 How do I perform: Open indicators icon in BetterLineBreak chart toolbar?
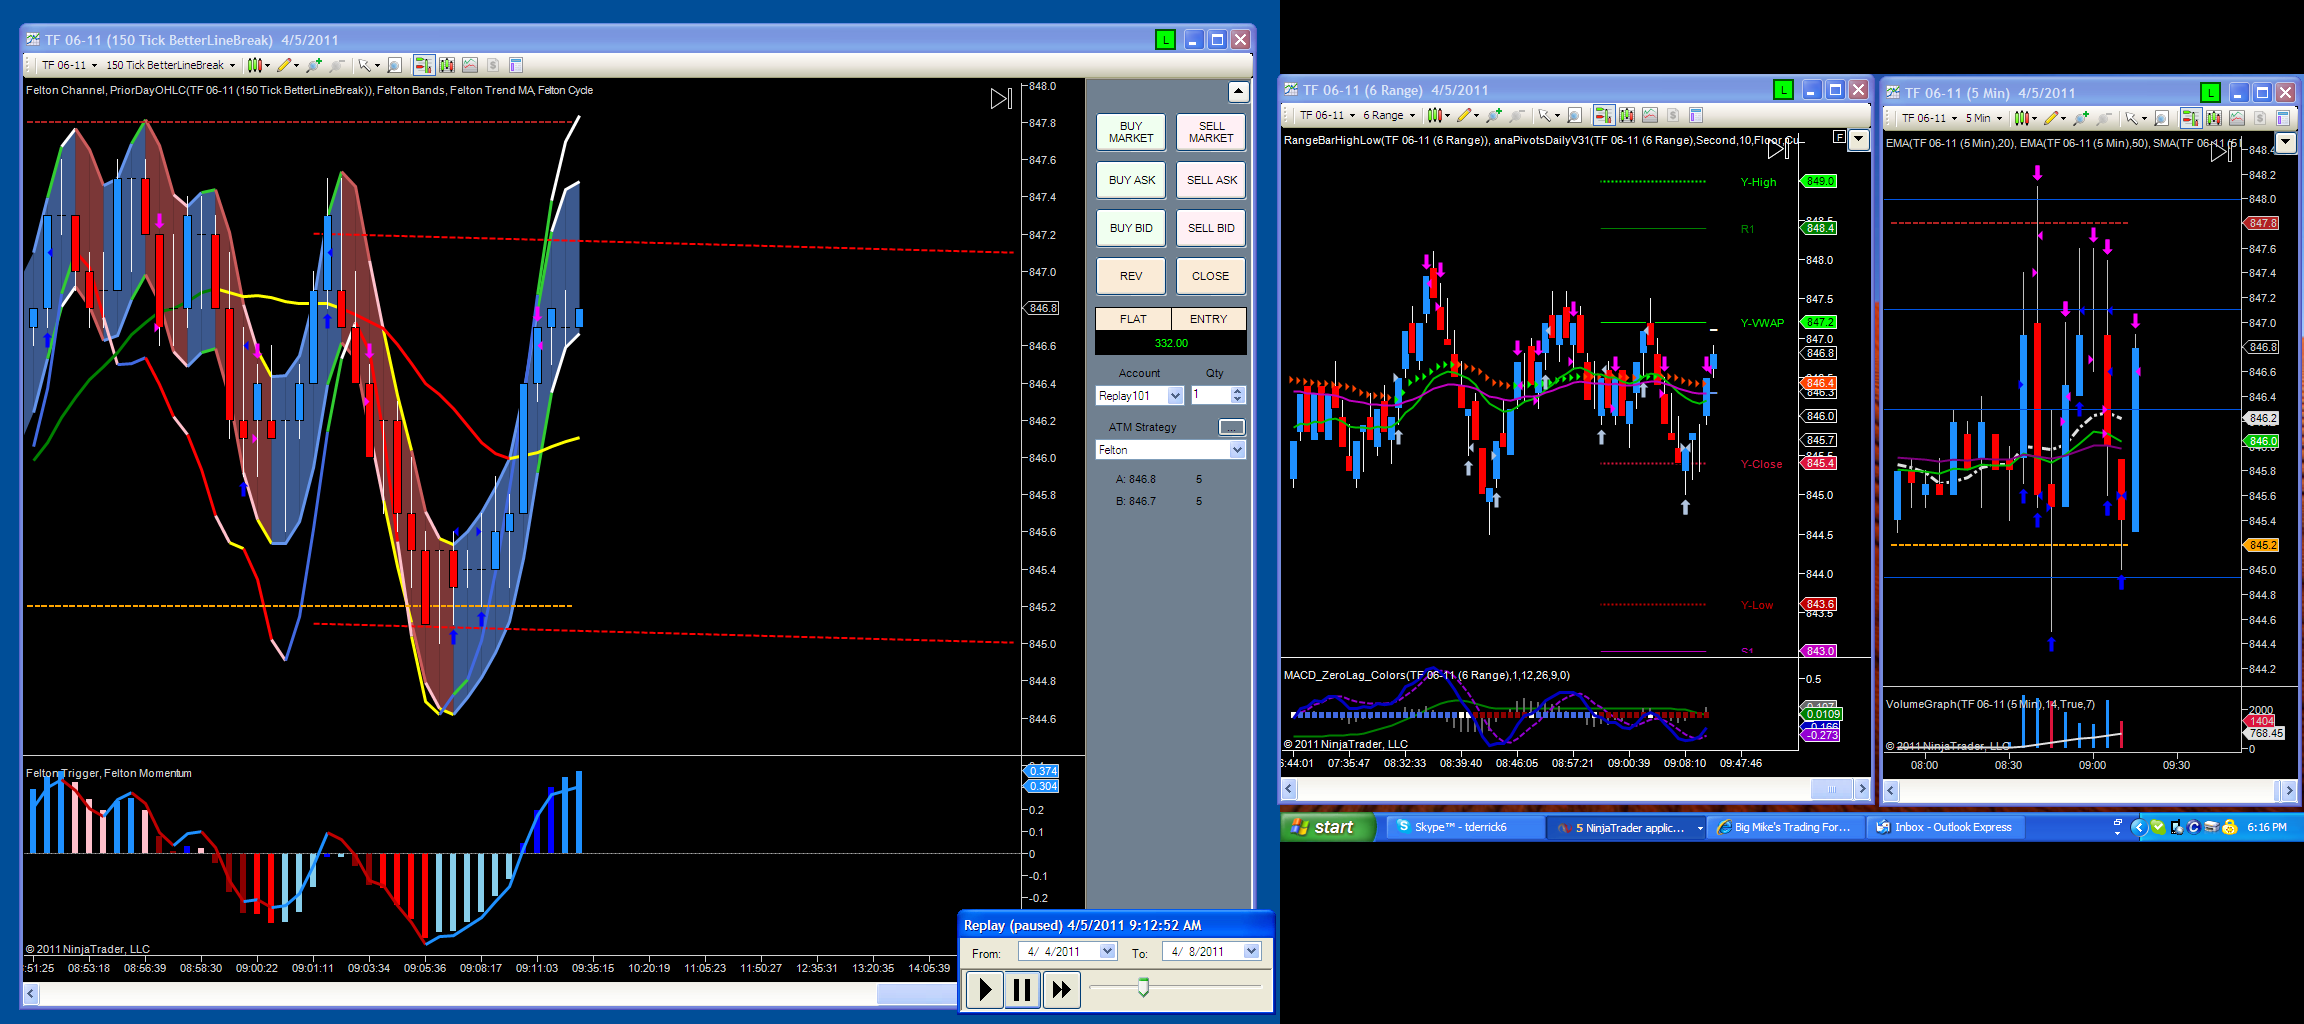469,65
